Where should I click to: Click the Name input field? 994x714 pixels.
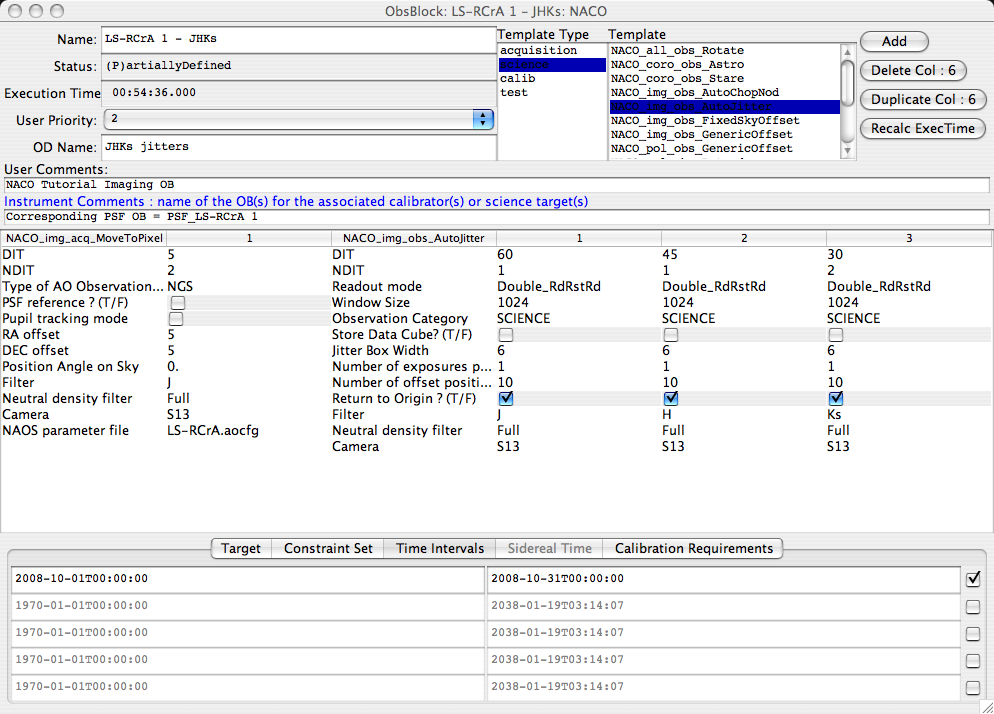[298, 39]
